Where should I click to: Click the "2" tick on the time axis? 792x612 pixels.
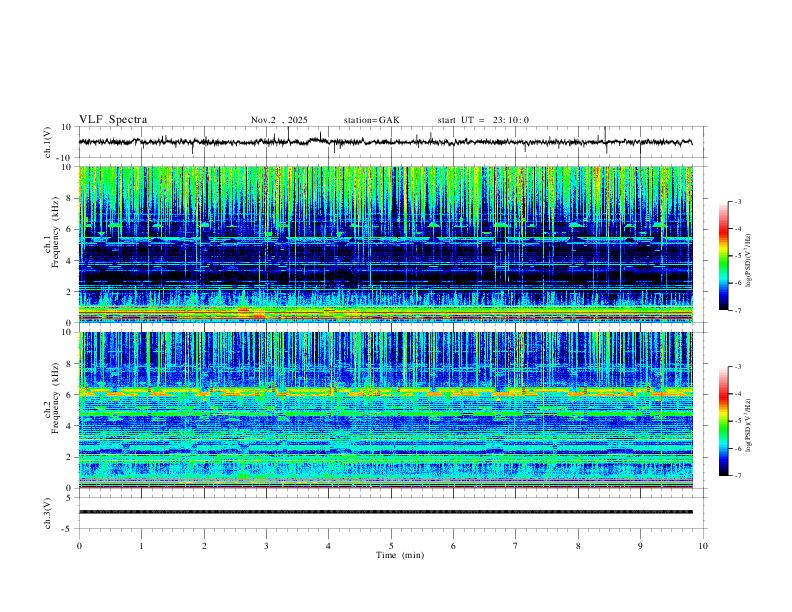pyautogui.click(x=204, y=546)
